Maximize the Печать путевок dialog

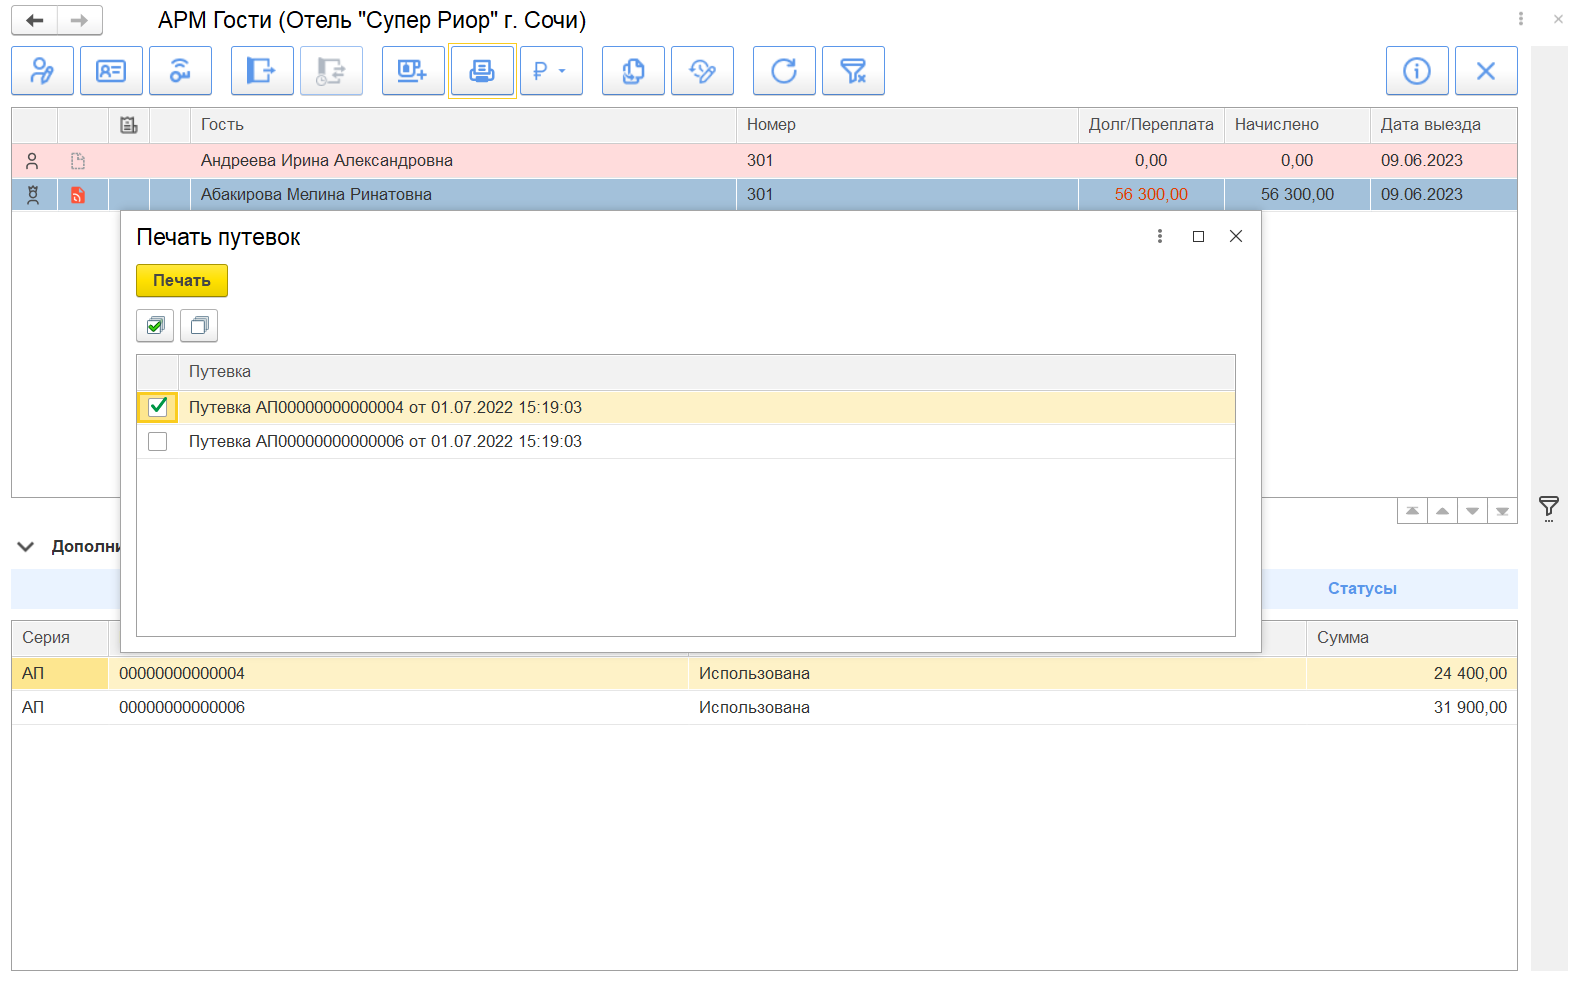pos(1198,236)
